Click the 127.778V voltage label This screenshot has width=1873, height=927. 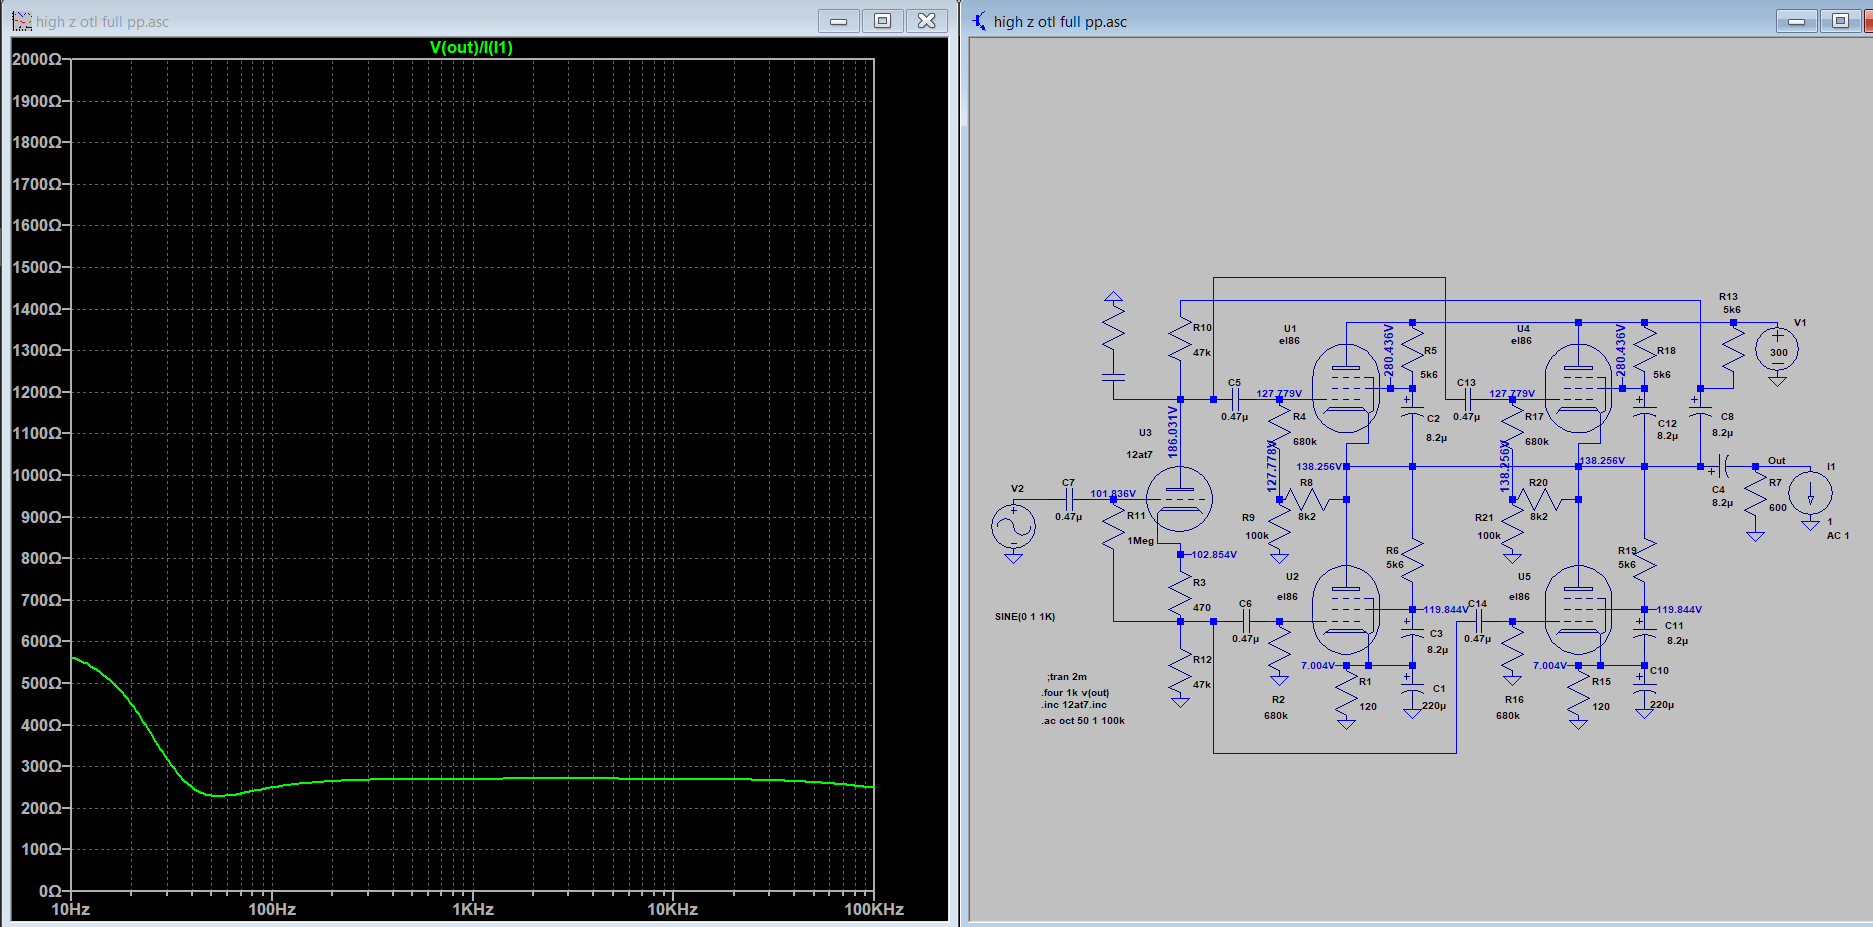click(1271, 466)
